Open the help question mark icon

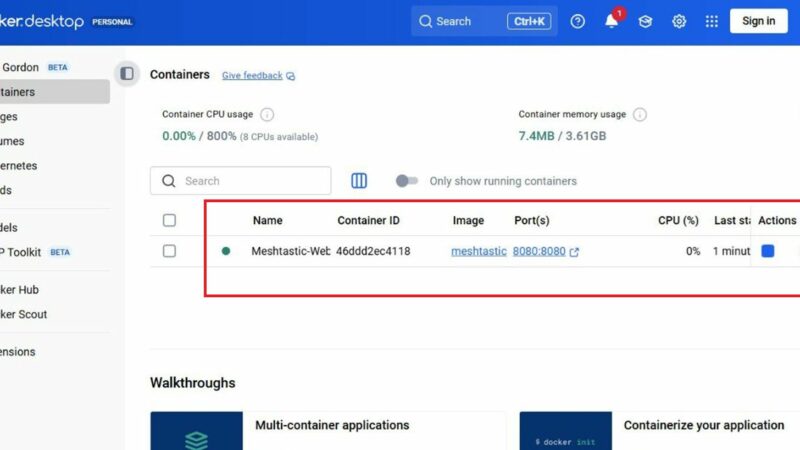[x=578, y=21]
